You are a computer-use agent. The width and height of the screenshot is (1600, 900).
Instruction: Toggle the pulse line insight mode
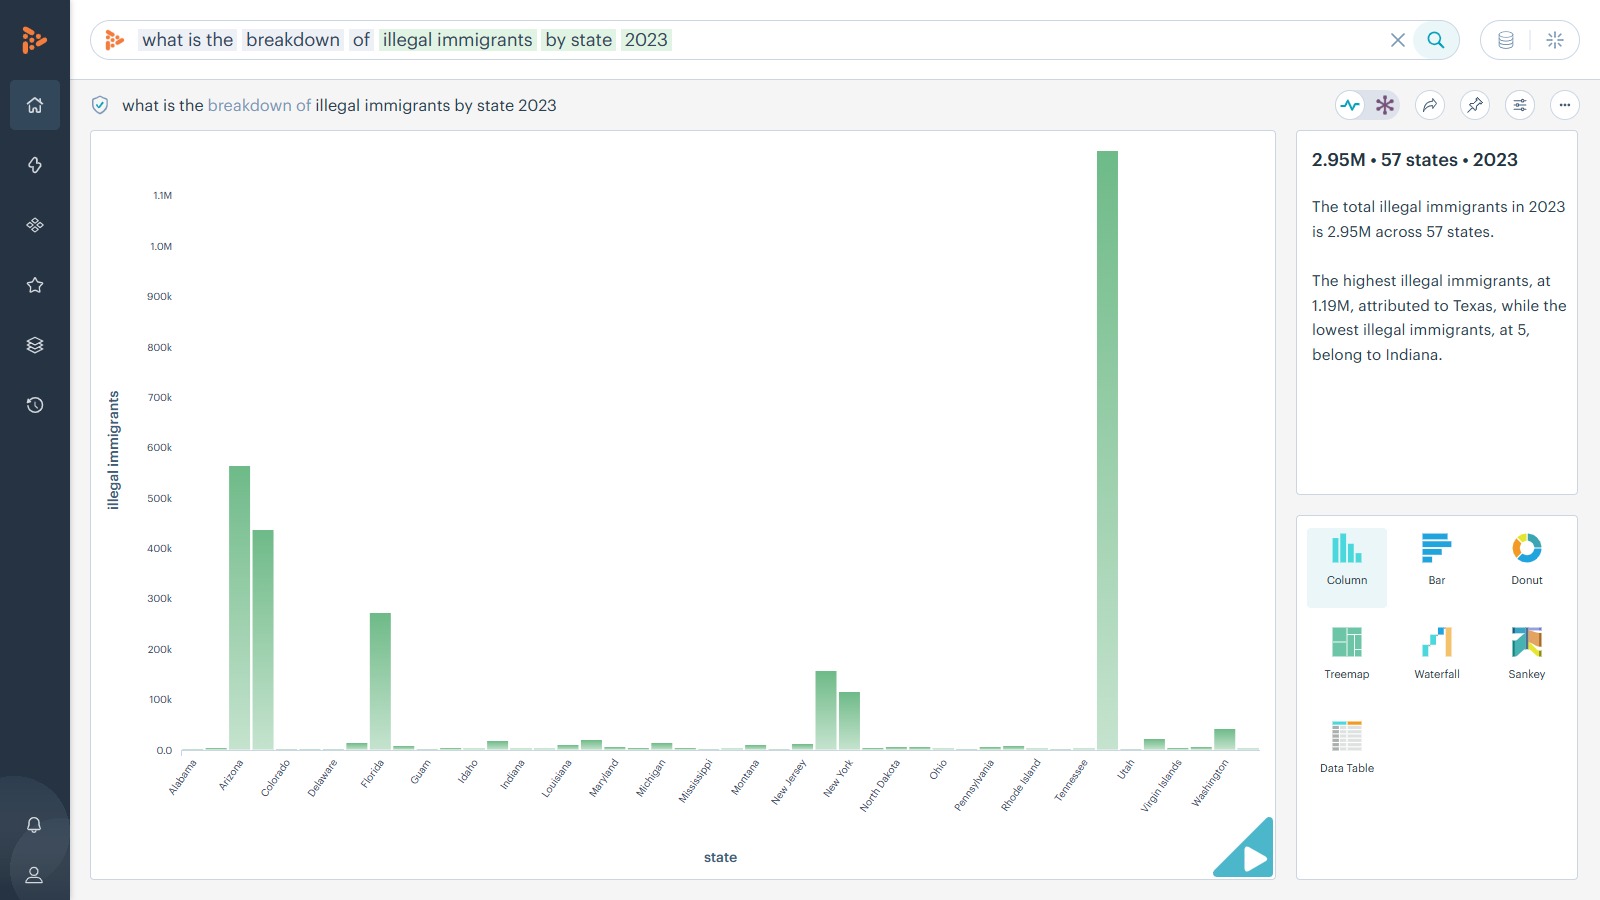pyautogui.click(x=1351, y=105)
